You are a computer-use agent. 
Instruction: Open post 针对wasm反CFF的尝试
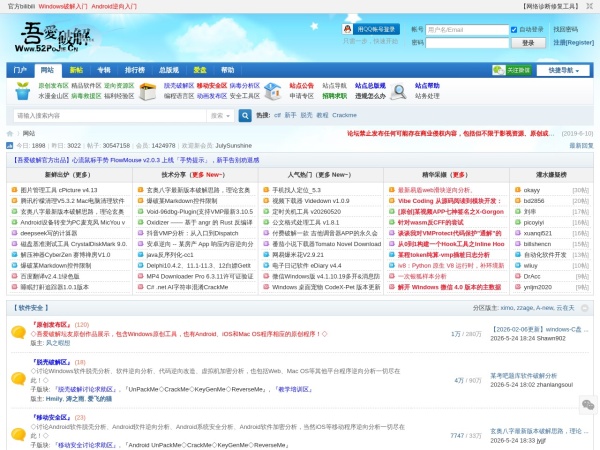[430, 222]
